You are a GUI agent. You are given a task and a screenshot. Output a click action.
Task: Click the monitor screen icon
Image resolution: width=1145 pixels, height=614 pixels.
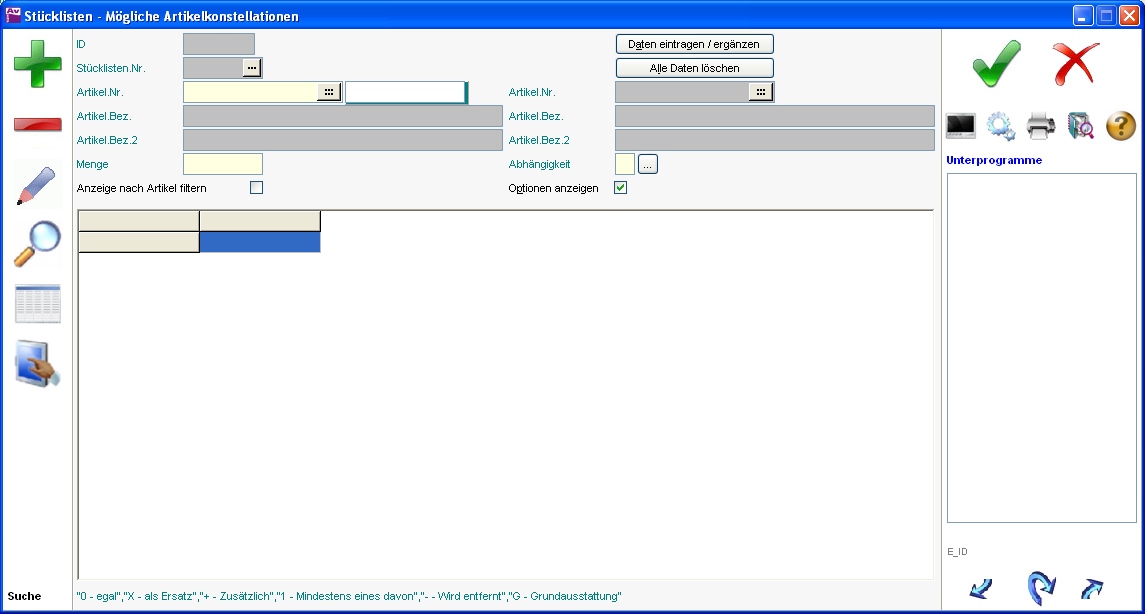click(961, 126)
